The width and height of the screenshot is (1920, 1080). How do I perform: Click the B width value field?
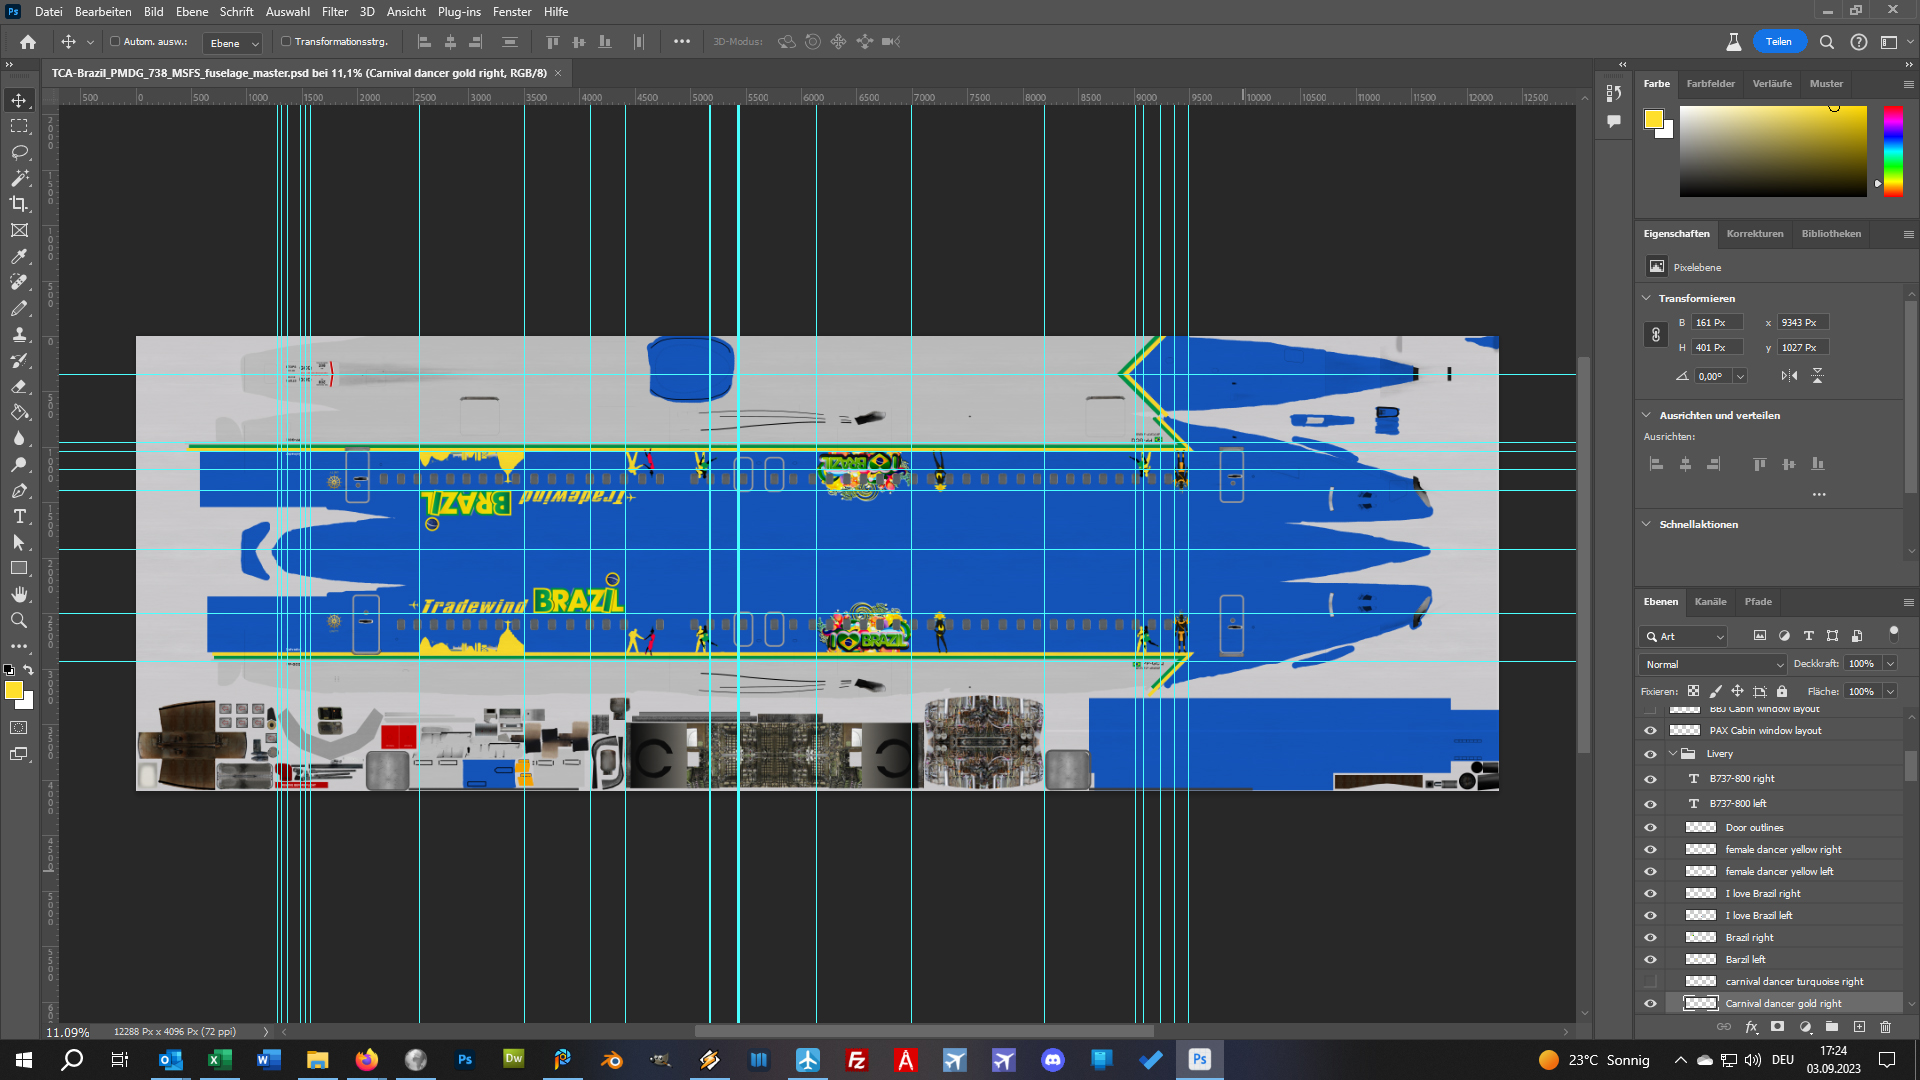1717,323
